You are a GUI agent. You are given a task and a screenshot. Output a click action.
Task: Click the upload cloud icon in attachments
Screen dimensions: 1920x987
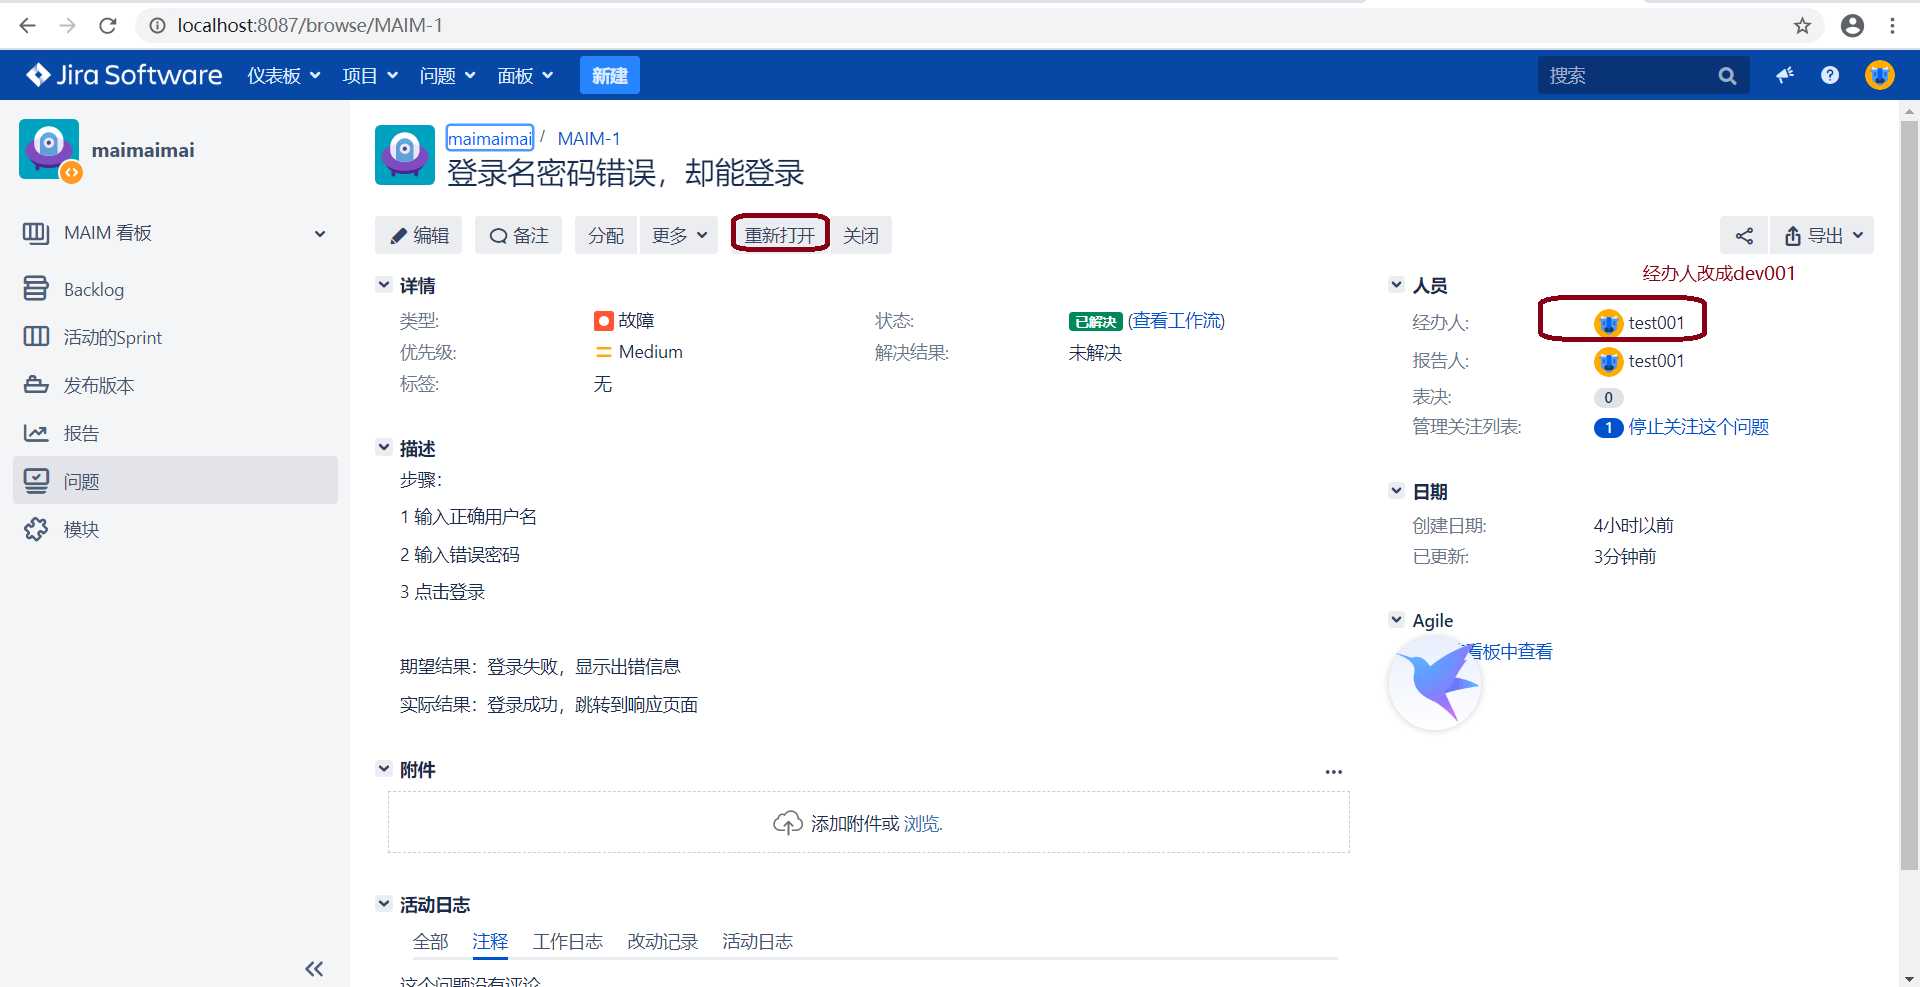pos(788,823)
